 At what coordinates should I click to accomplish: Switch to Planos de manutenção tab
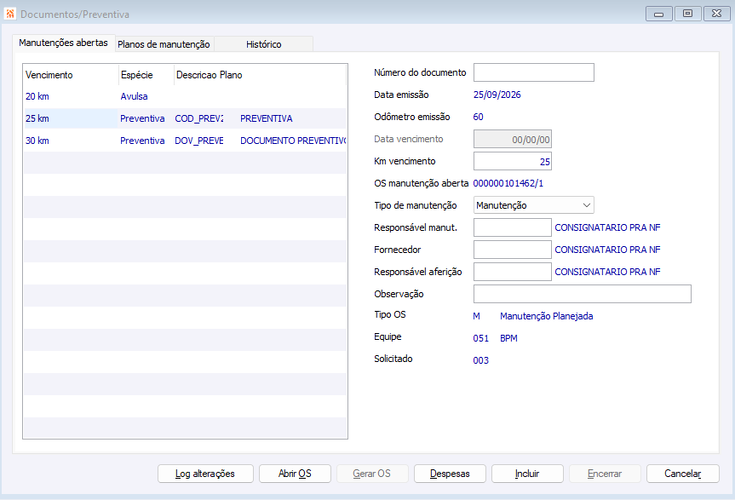(x=164, y=45)
